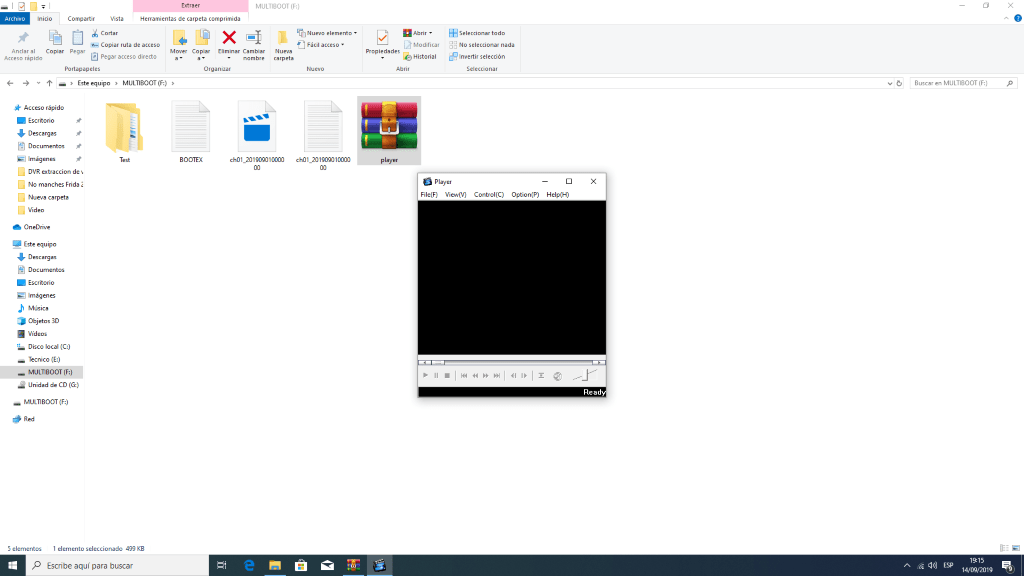Image resolution: width=1024 pixels, height=576 pixels.
Task: Click Cortar scissors icon in ribbon
Action: click(x=96, y=33)
